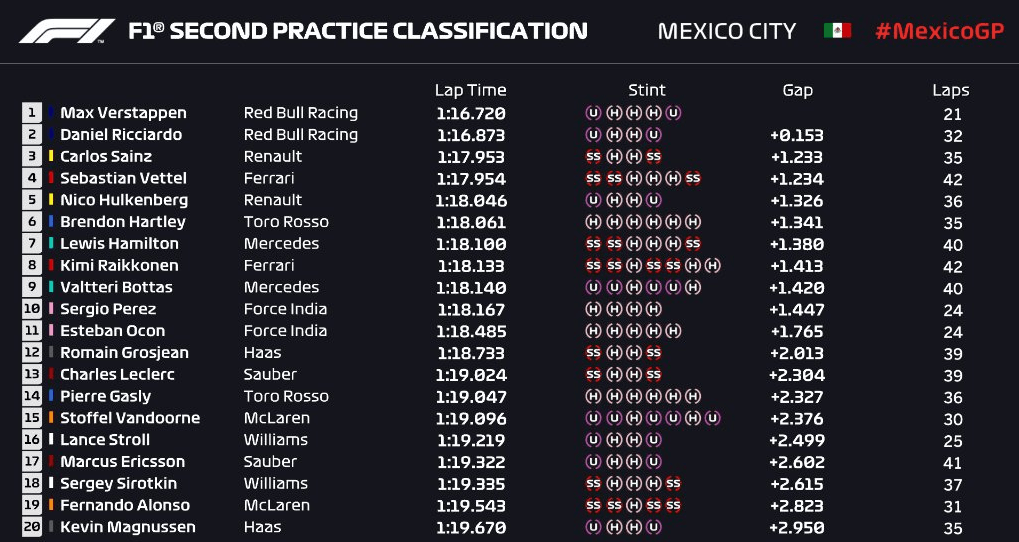Click Lewis Hamilton's driver name
The image size is (1019, 542).
point(119,244)
